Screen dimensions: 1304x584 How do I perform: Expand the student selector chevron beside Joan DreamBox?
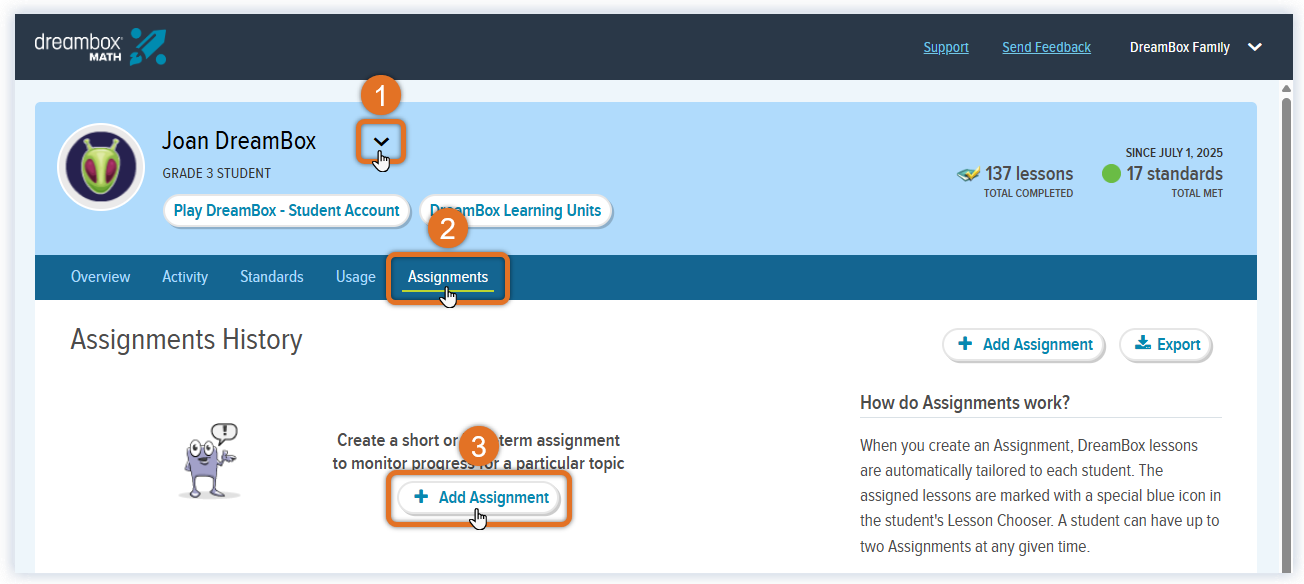point(381,141)
